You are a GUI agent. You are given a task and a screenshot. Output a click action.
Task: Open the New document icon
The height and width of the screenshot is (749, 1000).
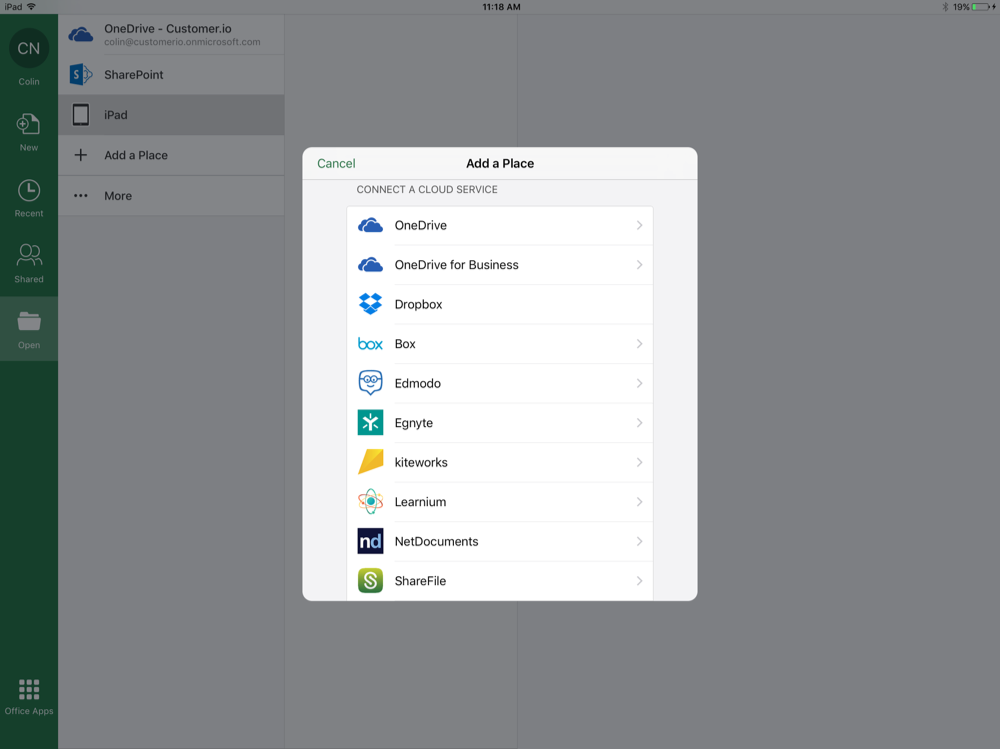point(29,124)
